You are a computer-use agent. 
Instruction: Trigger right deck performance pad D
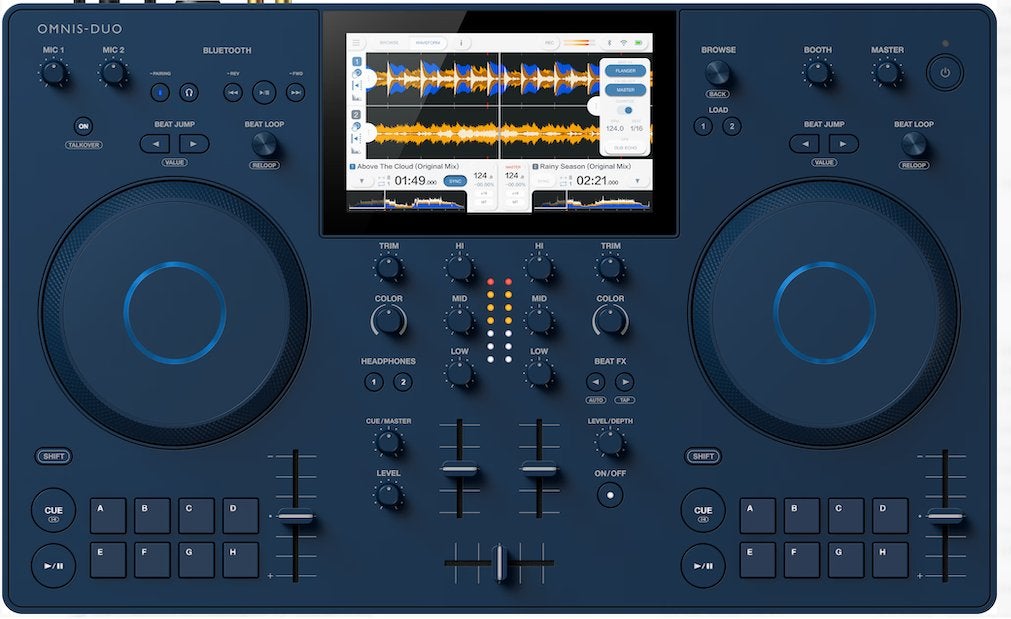coord(890,515)
